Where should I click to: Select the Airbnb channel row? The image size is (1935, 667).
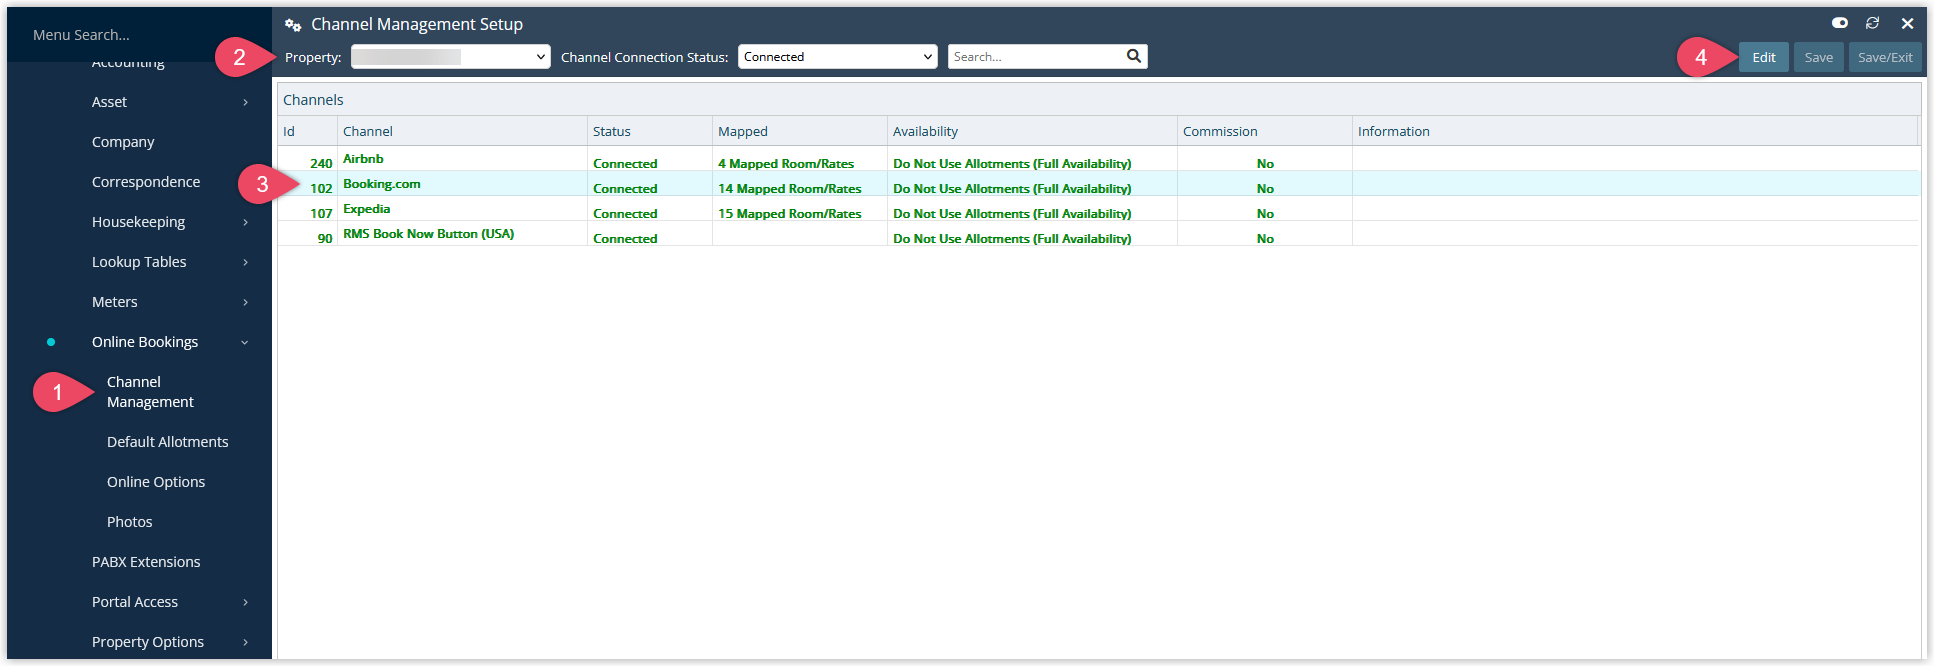tap(1098, 159)
